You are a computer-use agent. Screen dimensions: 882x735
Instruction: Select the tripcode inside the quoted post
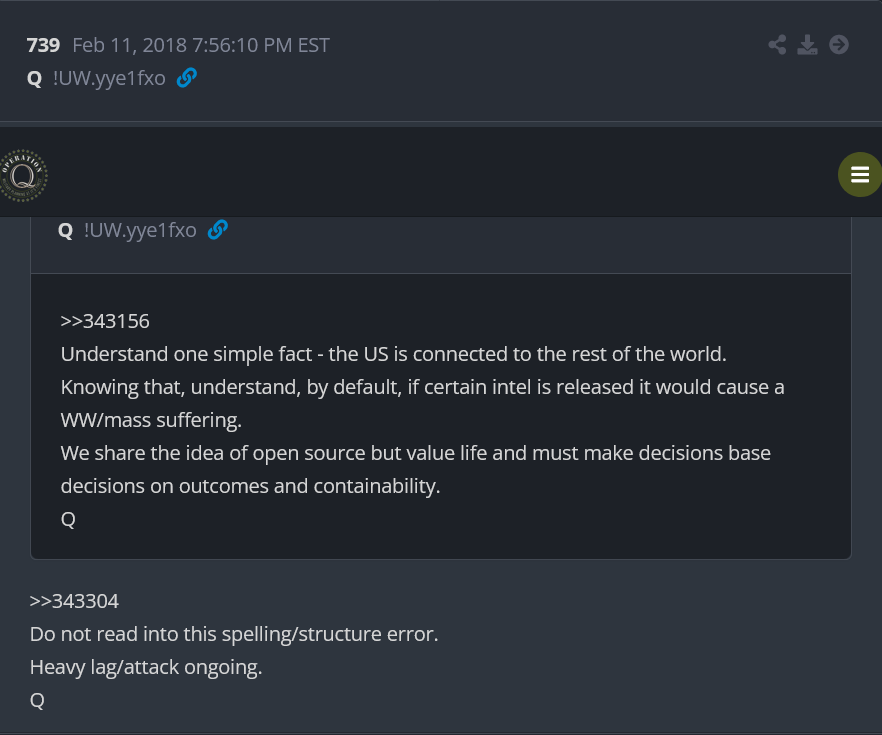(x=140, y=230)
